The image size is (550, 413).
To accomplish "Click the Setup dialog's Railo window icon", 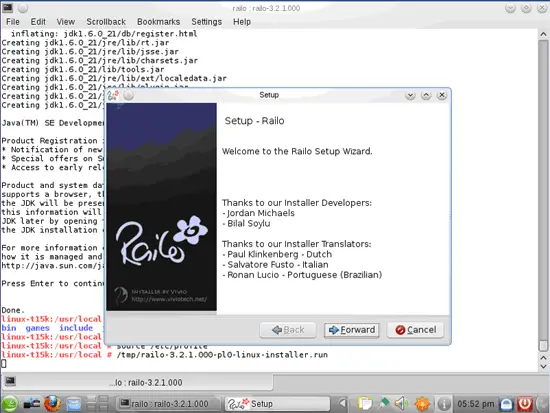I will coord(113,95).
